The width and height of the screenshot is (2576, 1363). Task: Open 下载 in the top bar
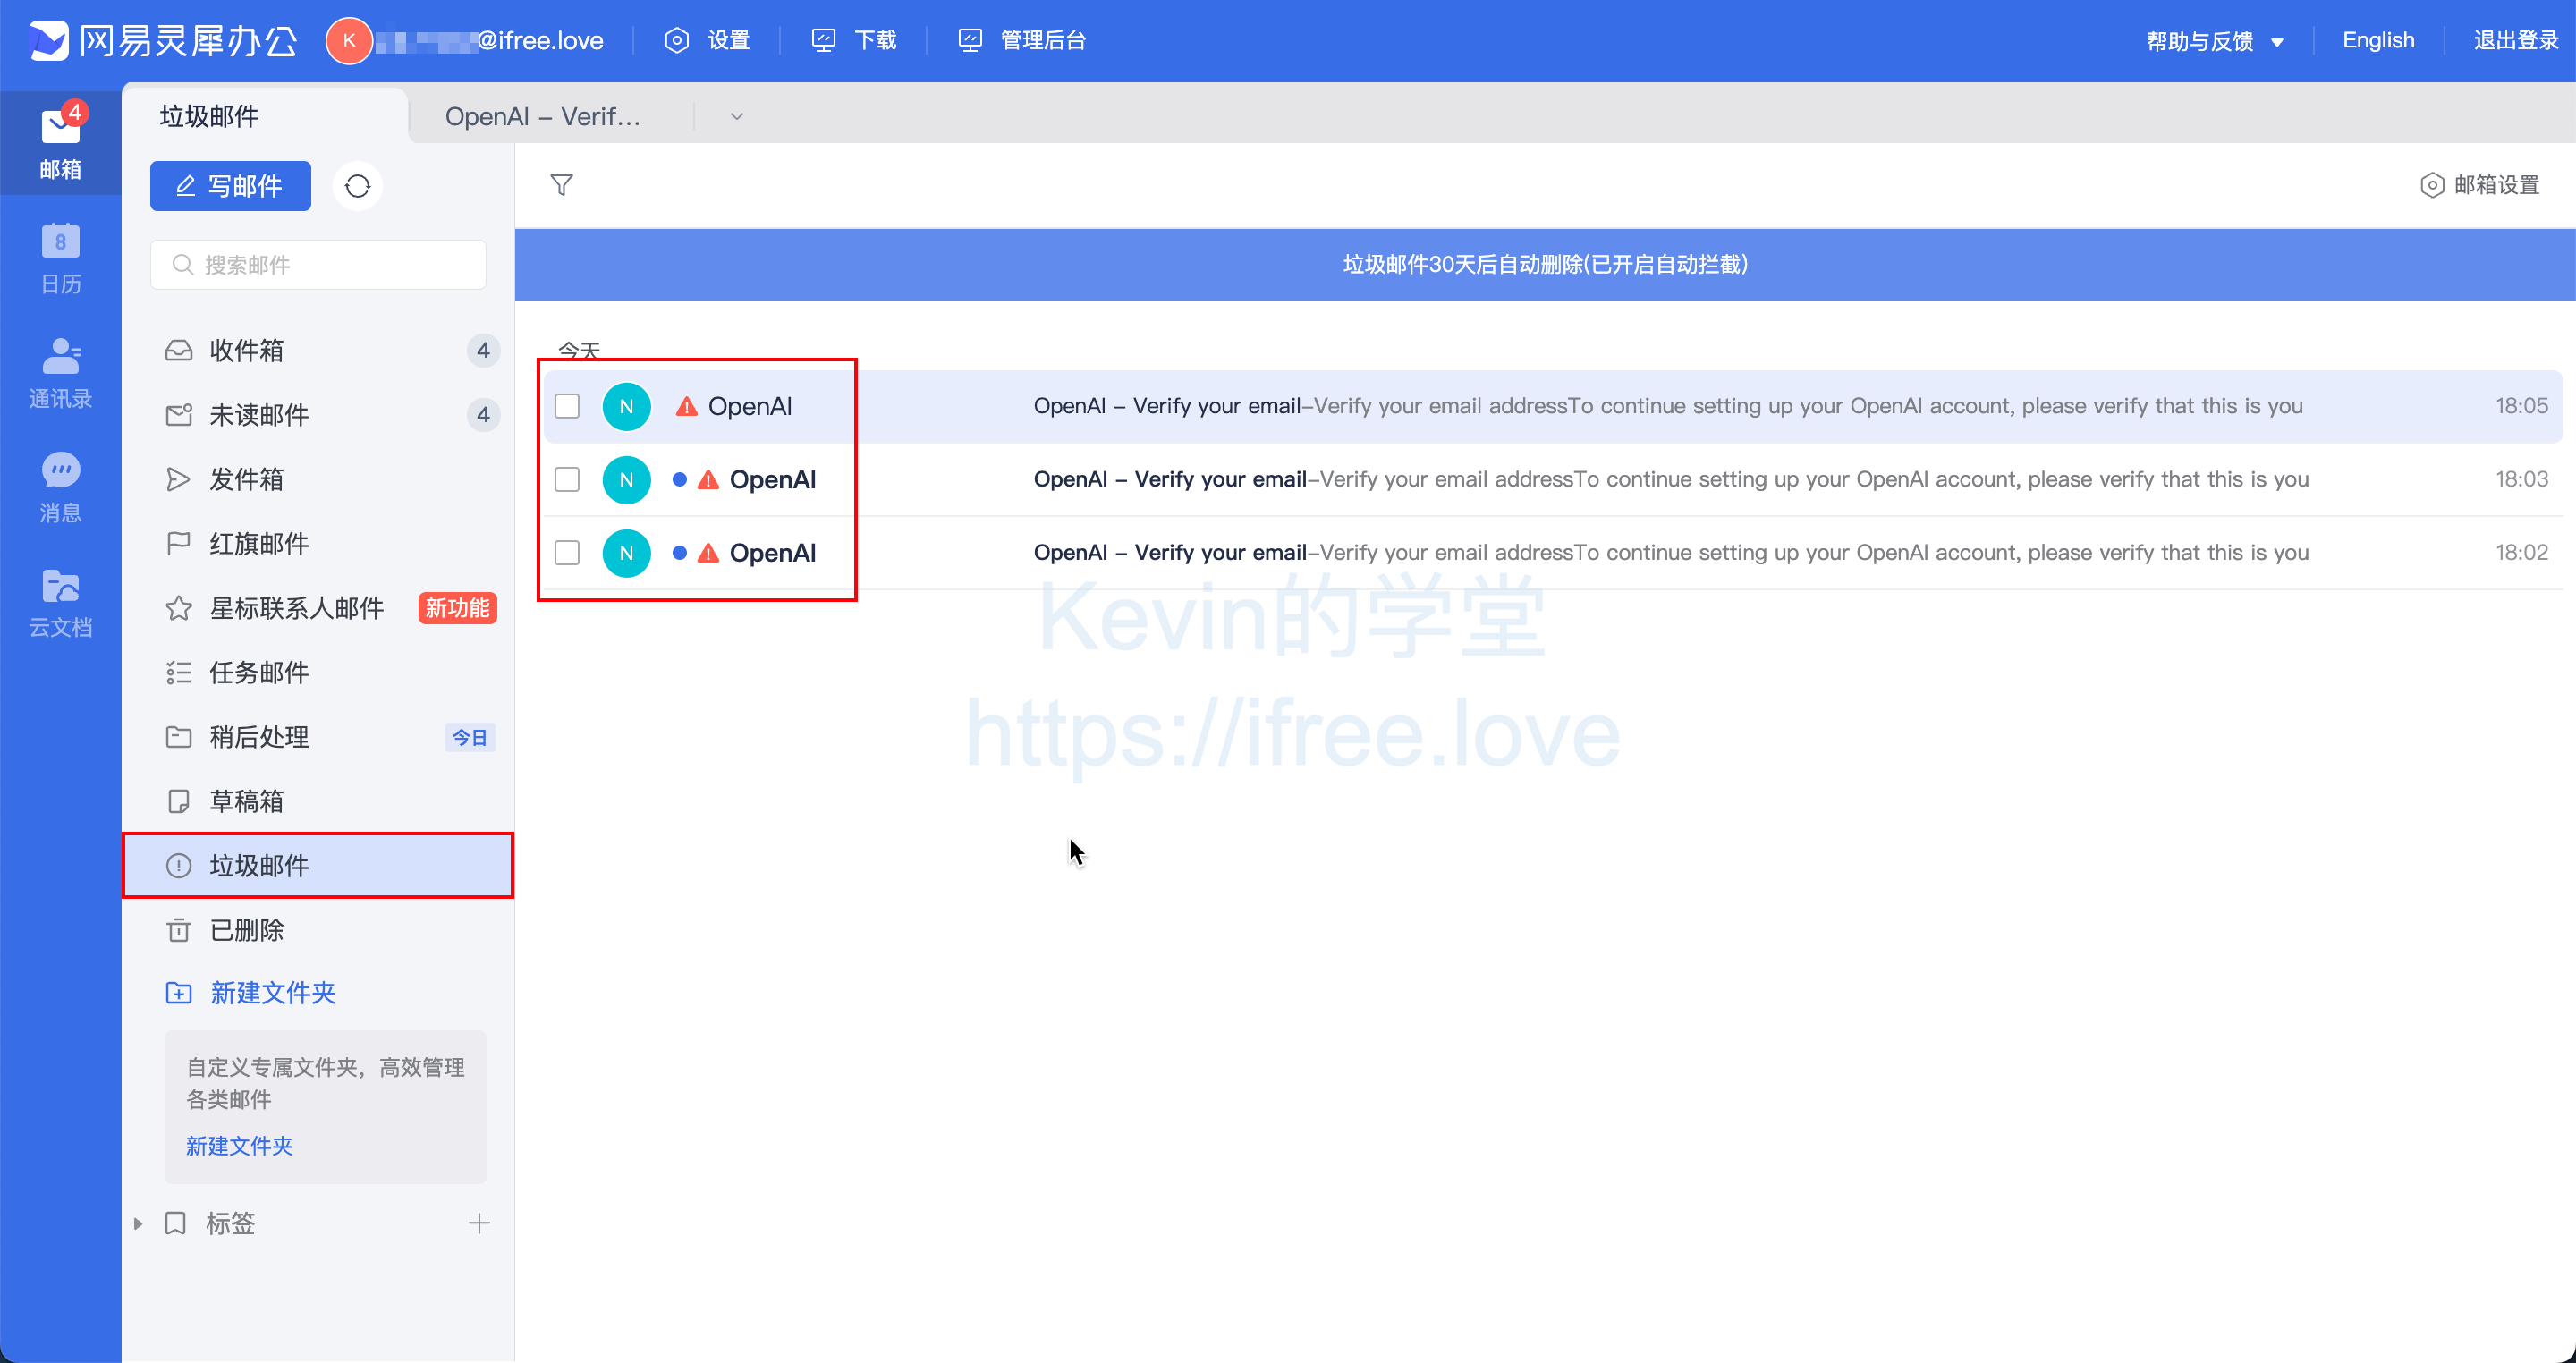(x=853, y=41)
